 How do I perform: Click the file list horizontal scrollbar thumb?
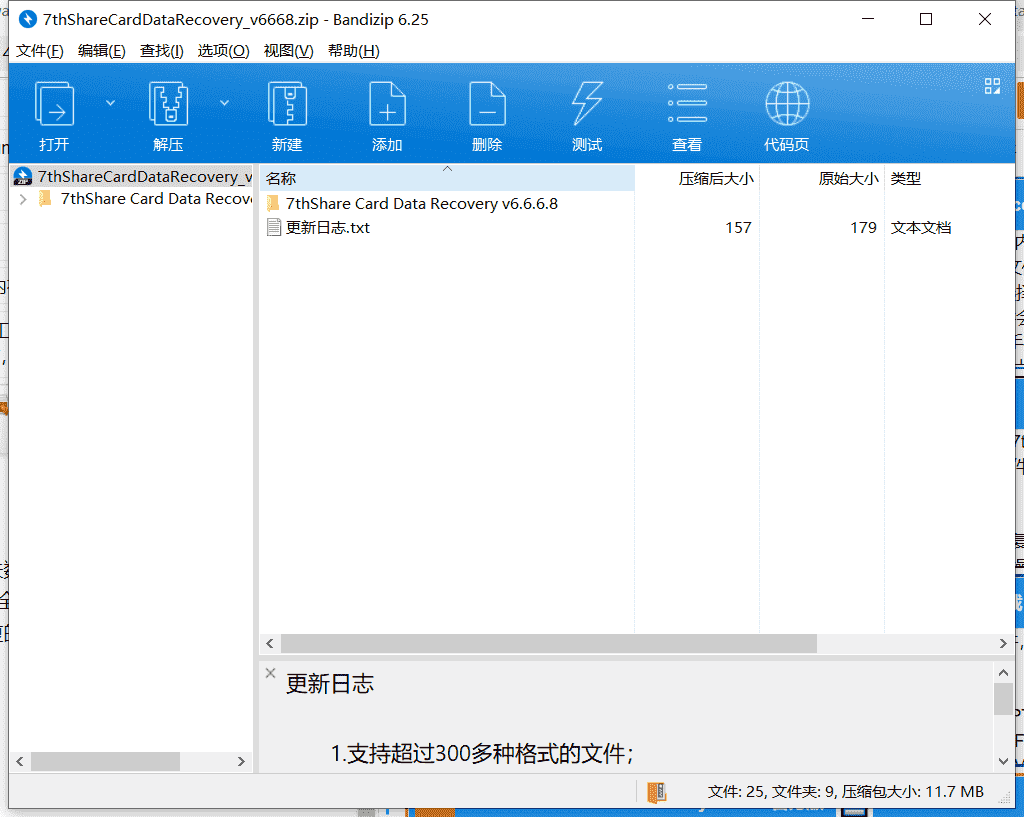549,643
